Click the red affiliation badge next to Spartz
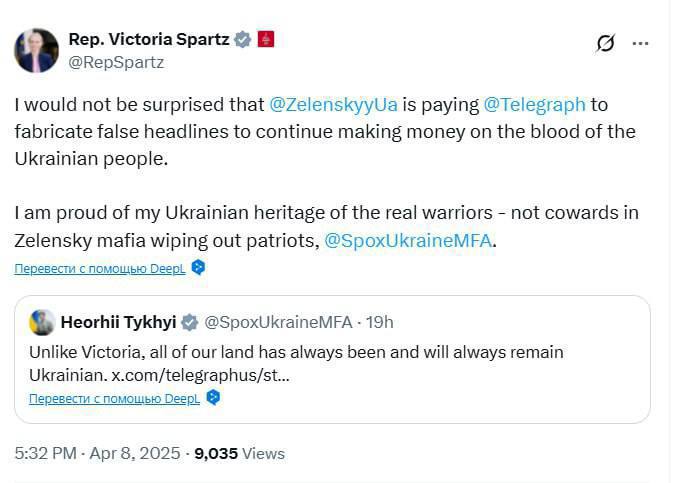 [x=266, y=40]
